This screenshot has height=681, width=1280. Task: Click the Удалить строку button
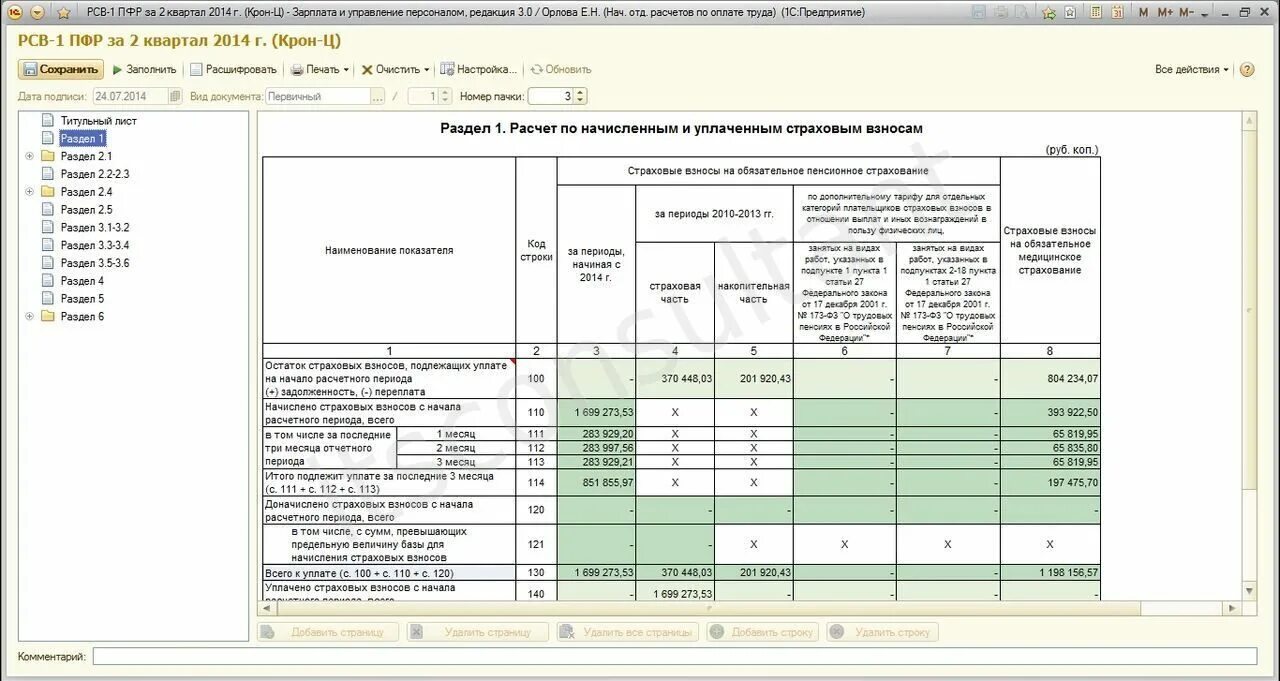point(882,632)
